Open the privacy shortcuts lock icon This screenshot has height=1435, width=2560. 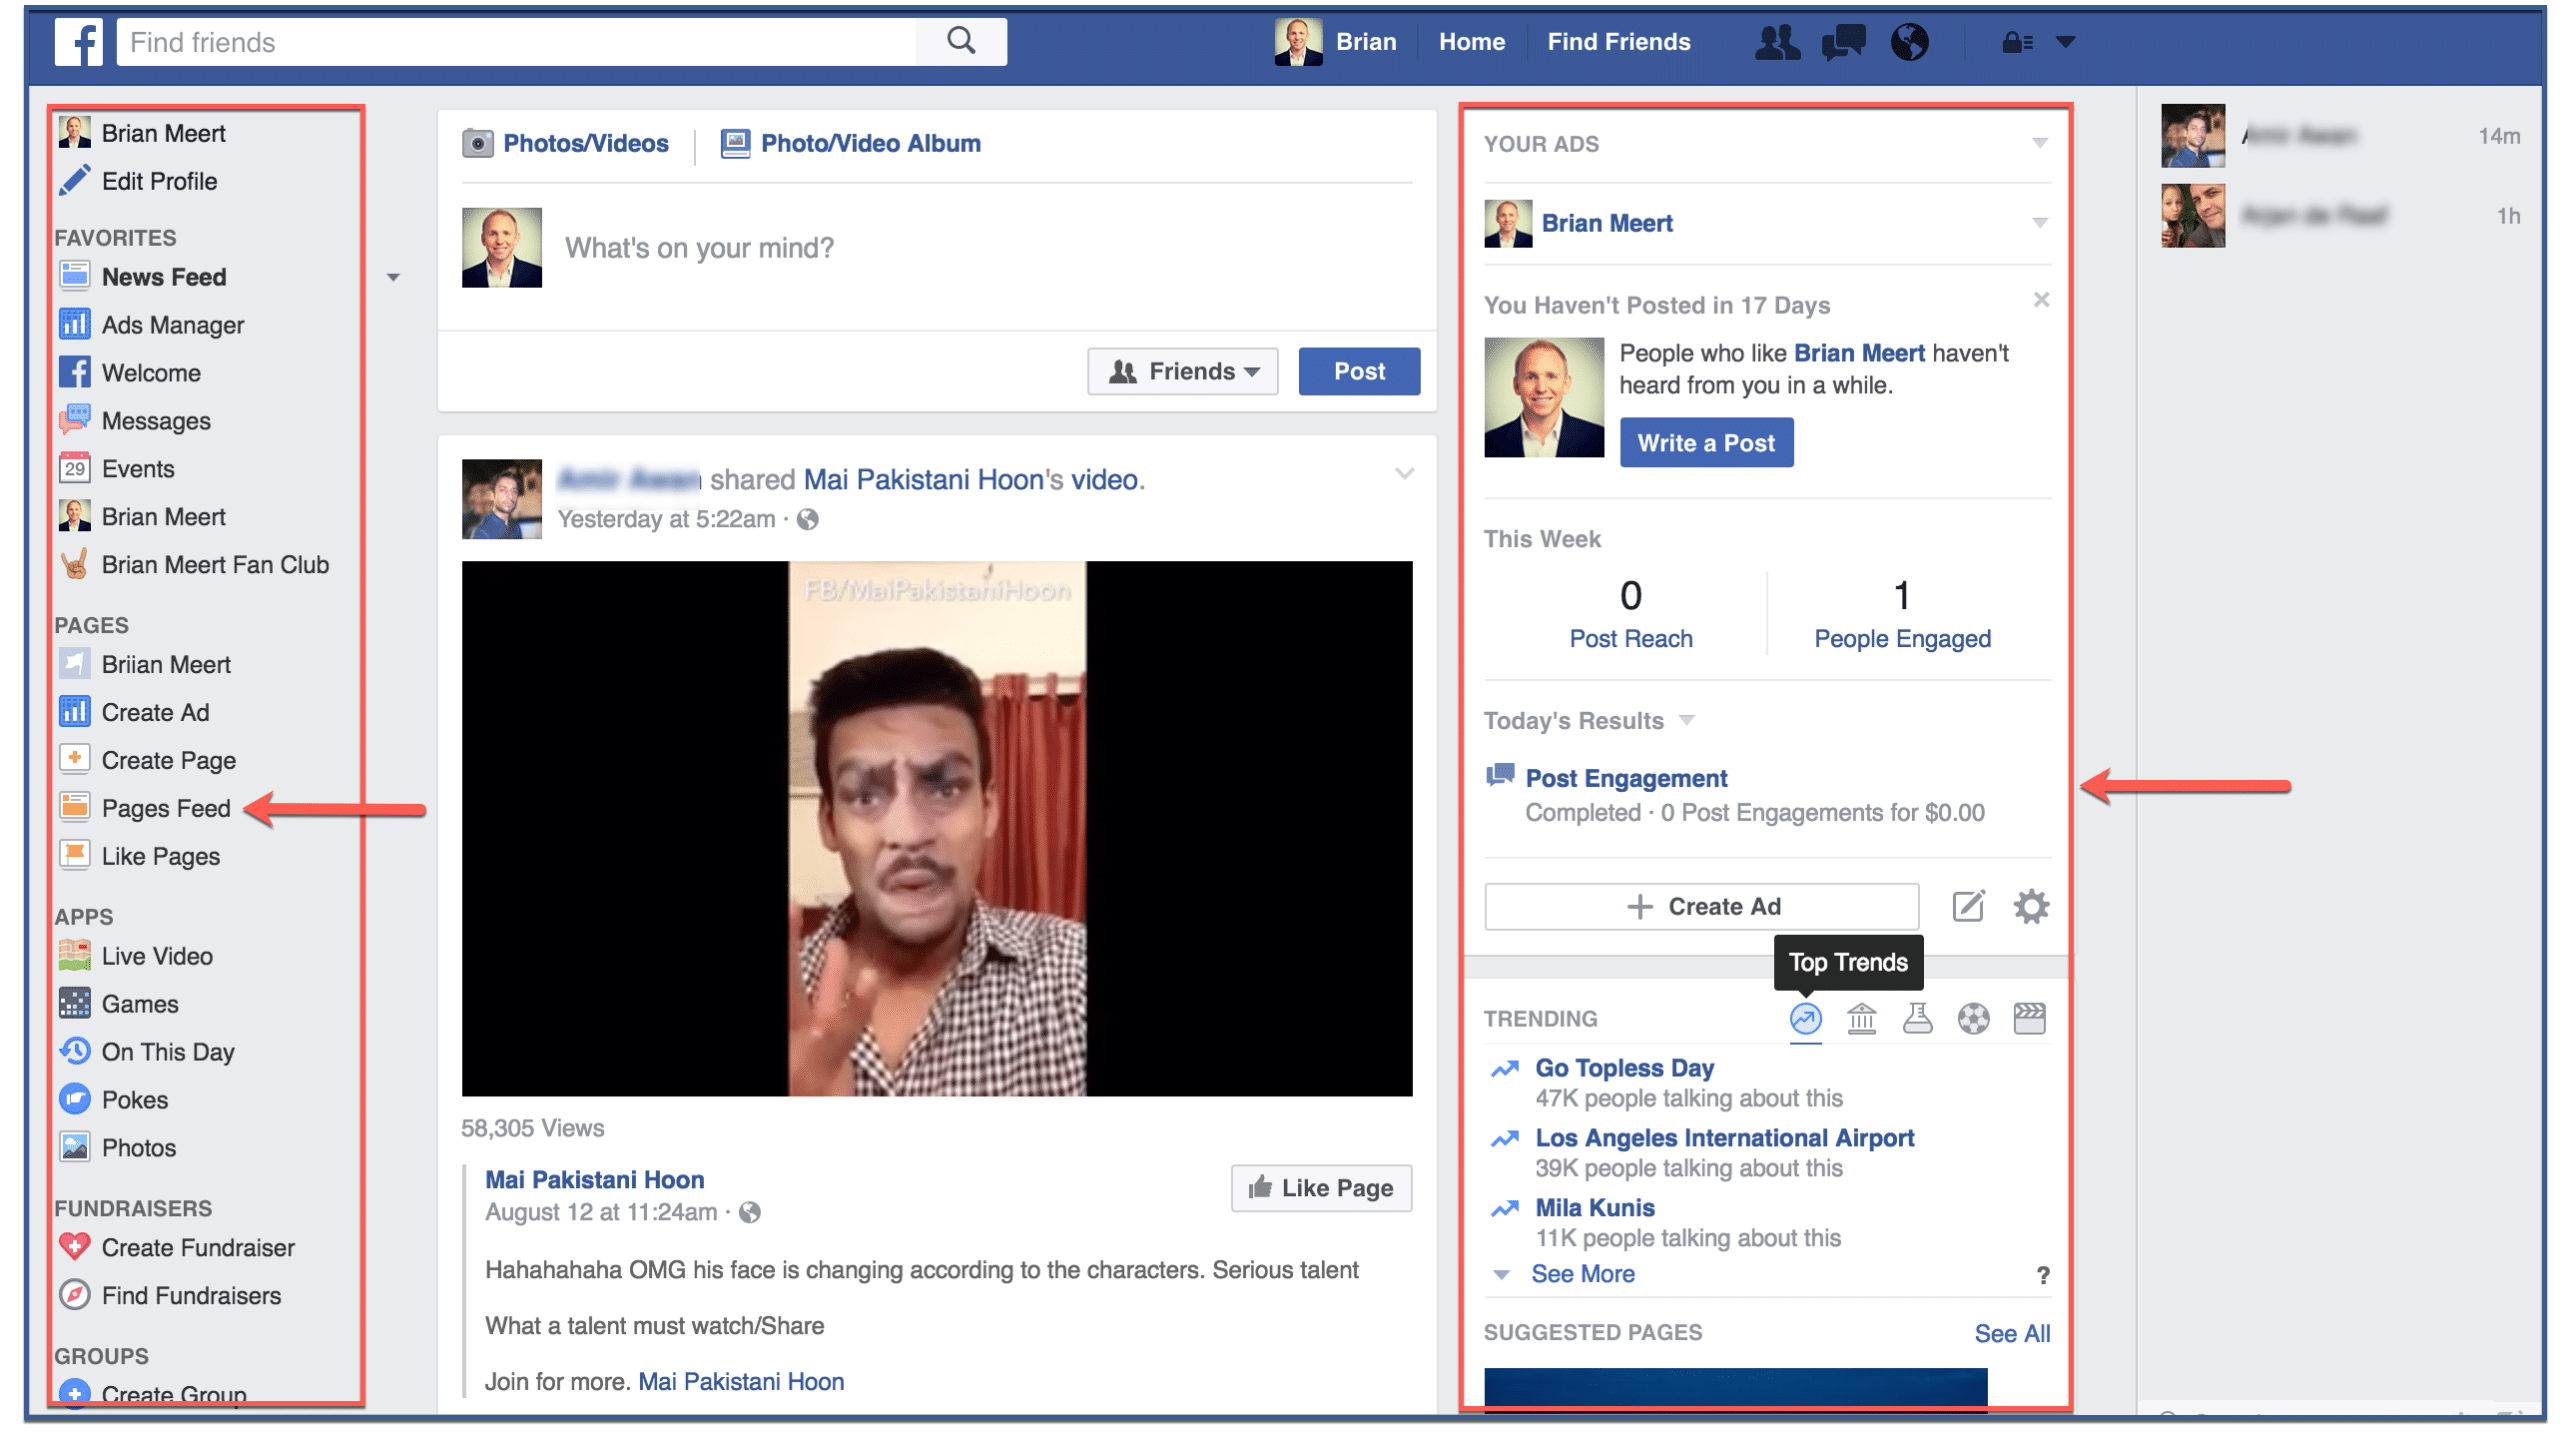coord(2017,42)
